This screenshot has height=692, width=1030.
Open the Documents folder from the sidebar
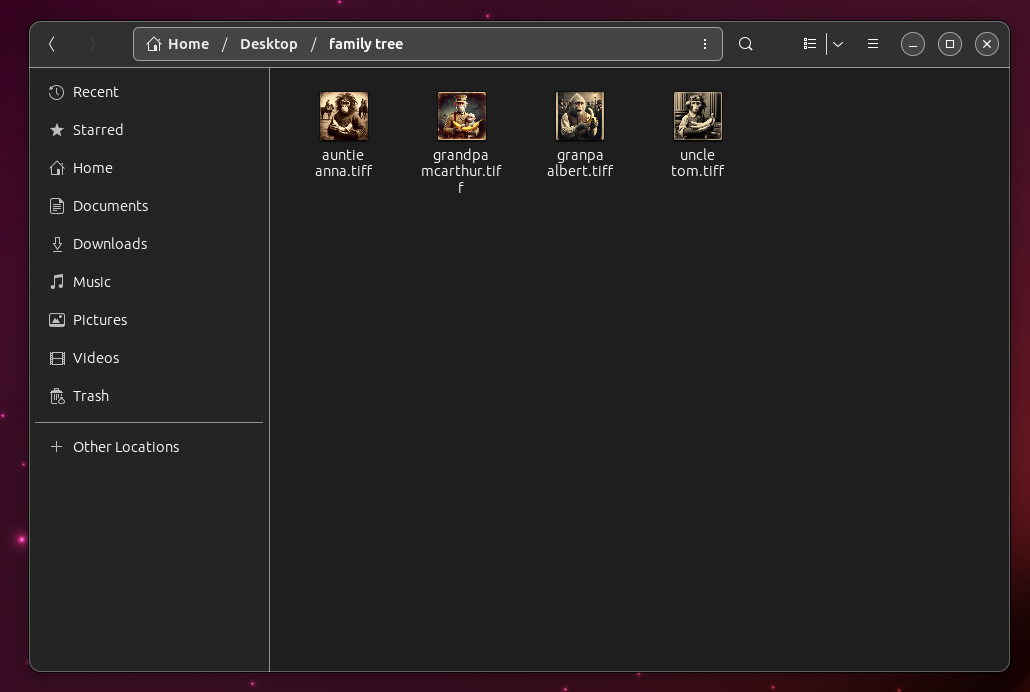[x=110, y=206]
